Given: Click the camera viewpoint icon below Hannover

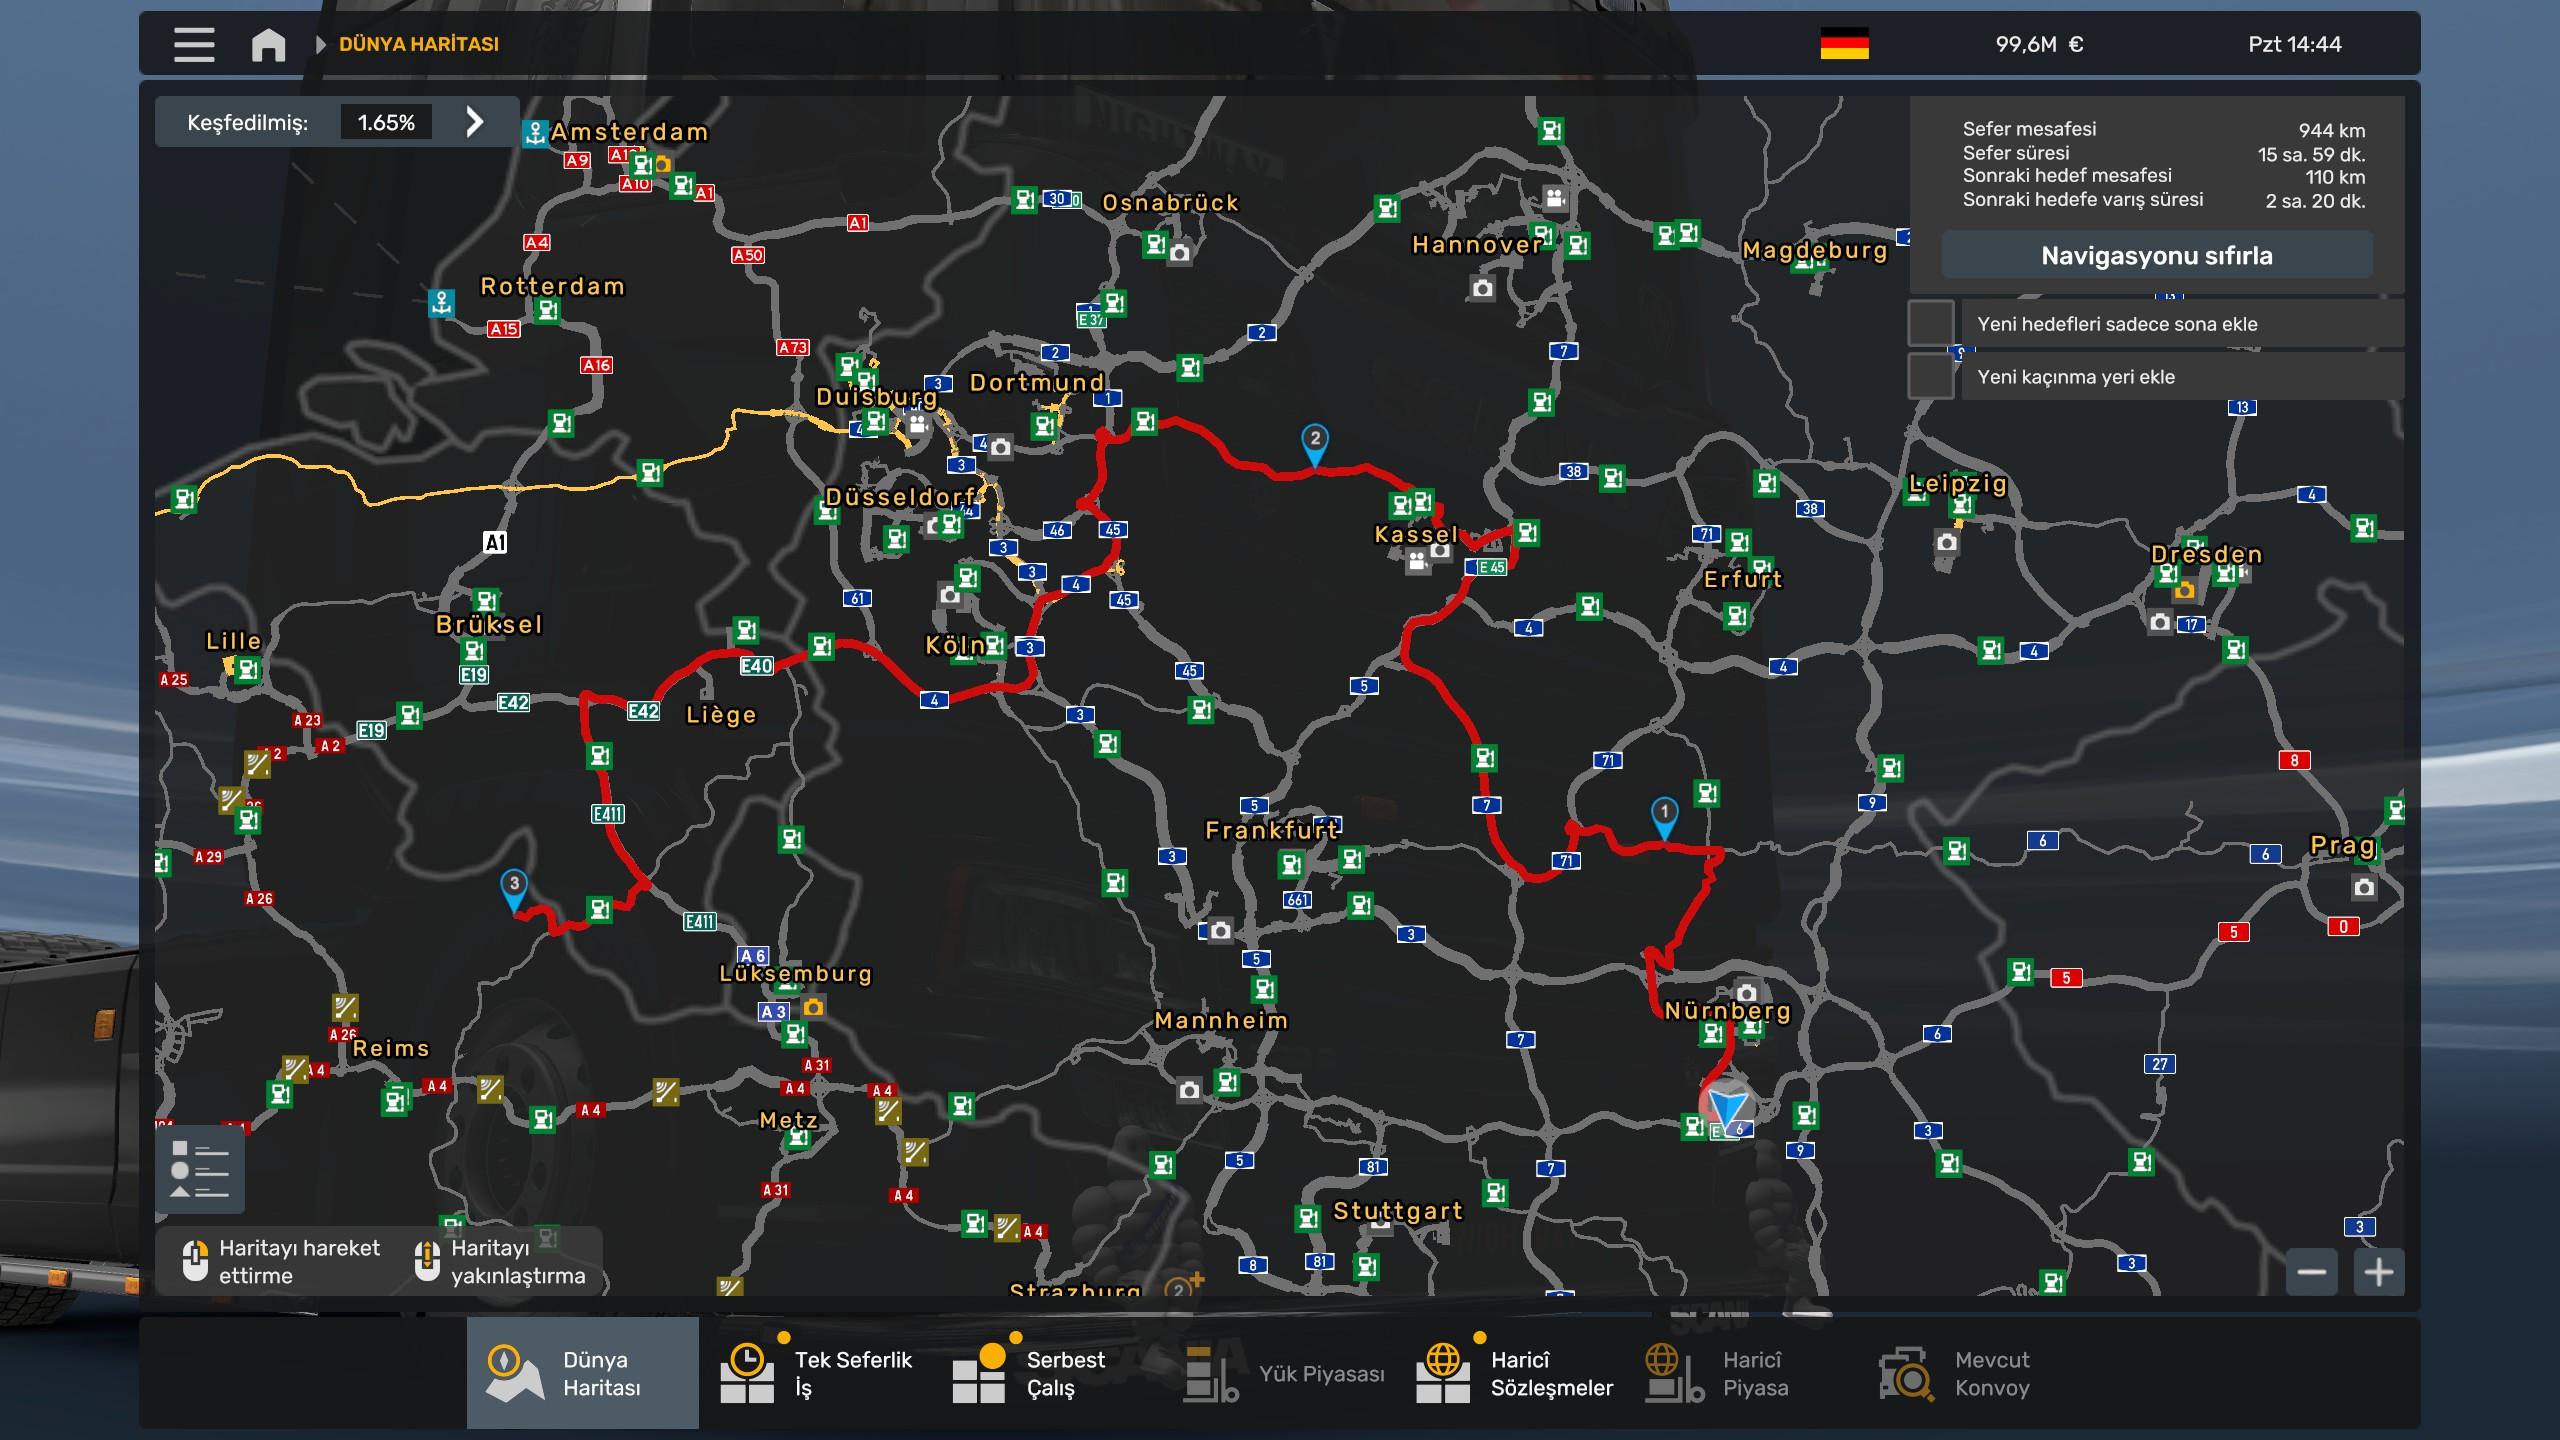Looking at the screenshot, I should (1482, 289).
